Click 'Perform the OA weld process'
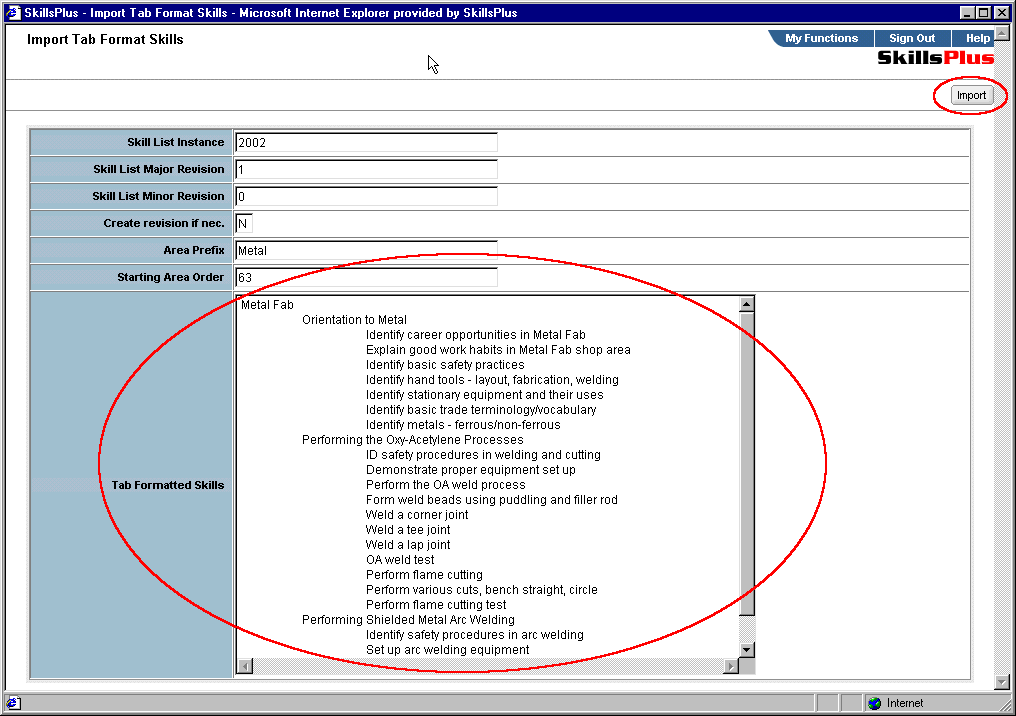 pyautogui.click(x=446, y=485)
